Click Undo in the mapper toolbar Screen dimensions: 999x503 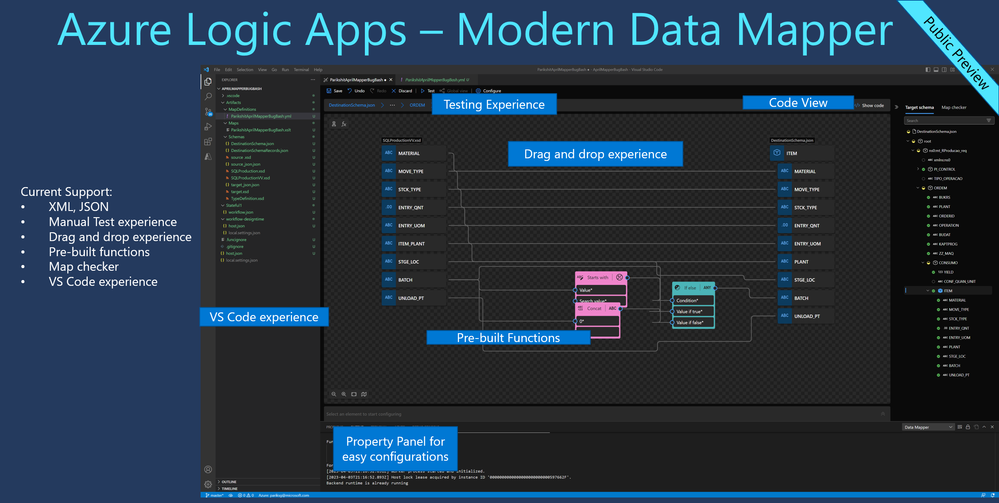coord(356,91)
